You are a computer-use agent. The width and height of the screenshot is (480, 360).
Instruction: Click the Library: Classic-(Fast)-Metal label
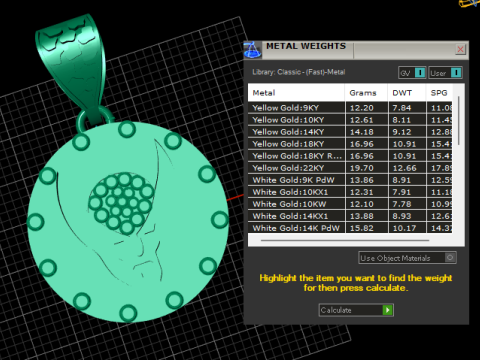click(299, 72)
